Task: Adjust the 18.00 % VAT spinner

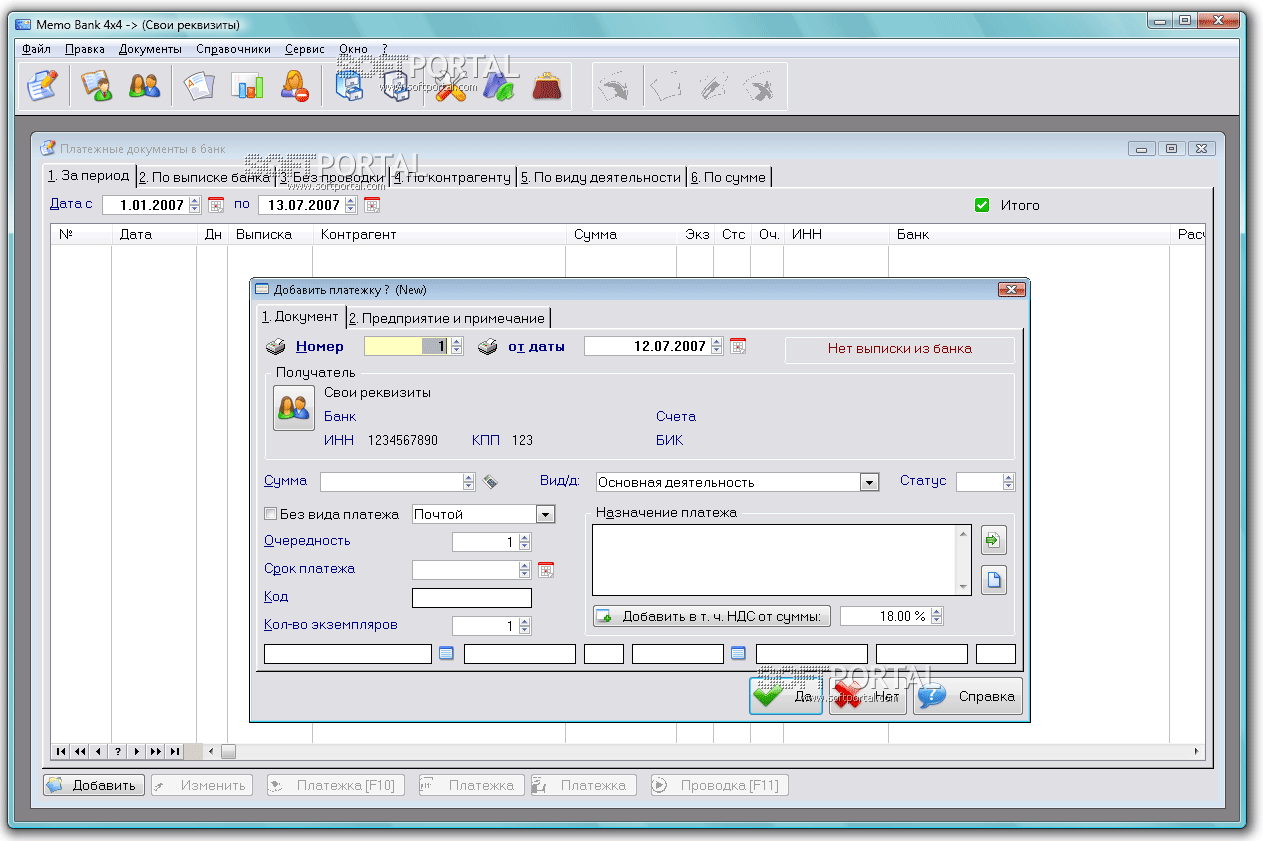Action: (937, 616)
